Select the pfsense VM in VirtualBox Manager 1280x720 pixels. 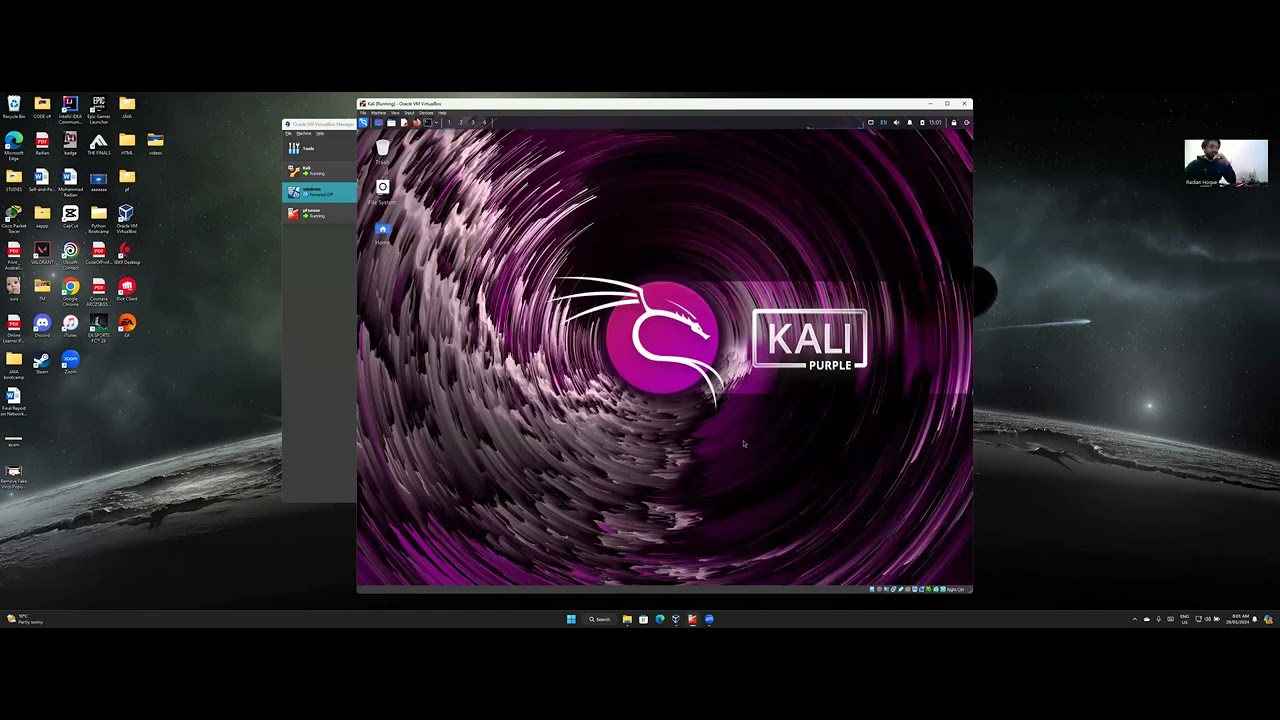pyautogui.click(x=319, y=213)
